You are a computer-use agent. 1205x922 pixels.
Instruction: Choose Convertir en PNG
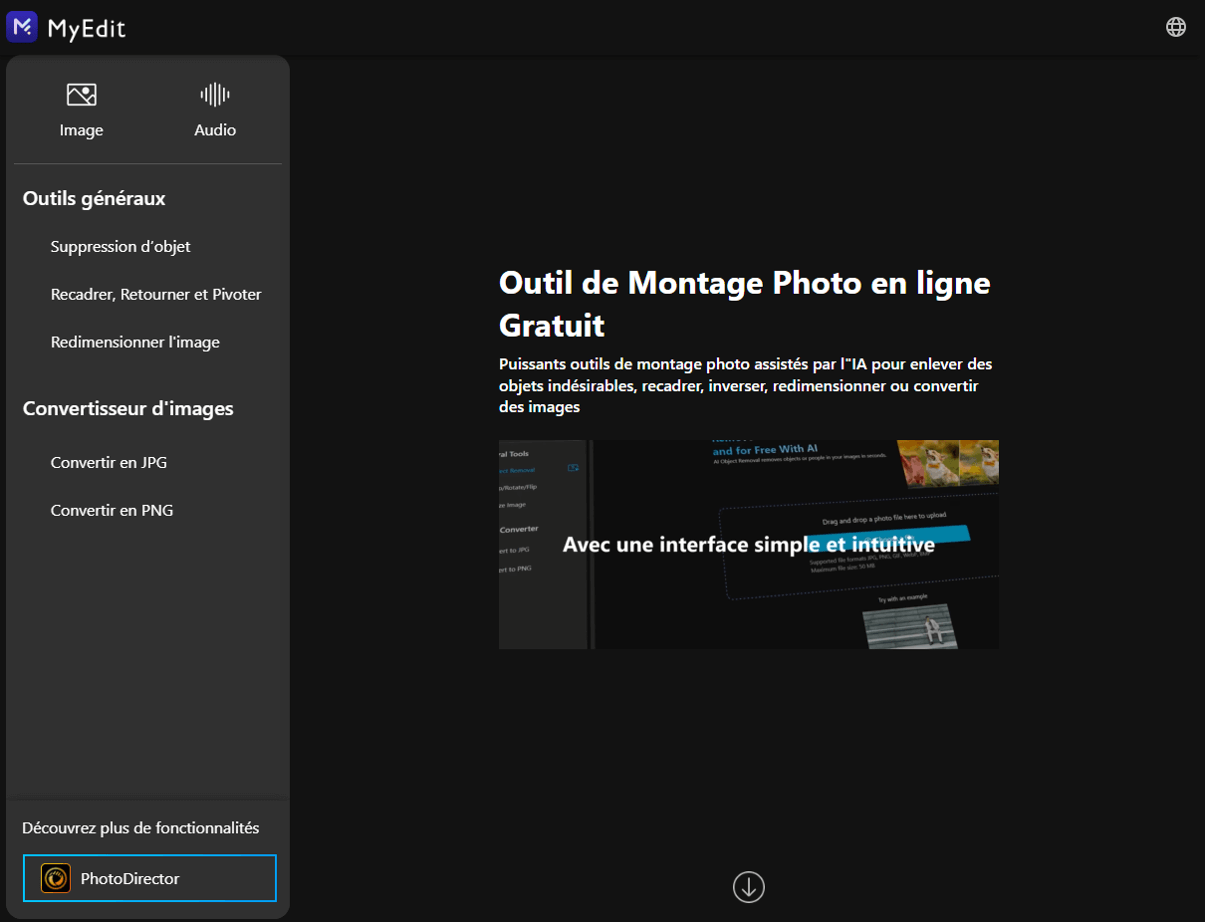coord(112,510)
